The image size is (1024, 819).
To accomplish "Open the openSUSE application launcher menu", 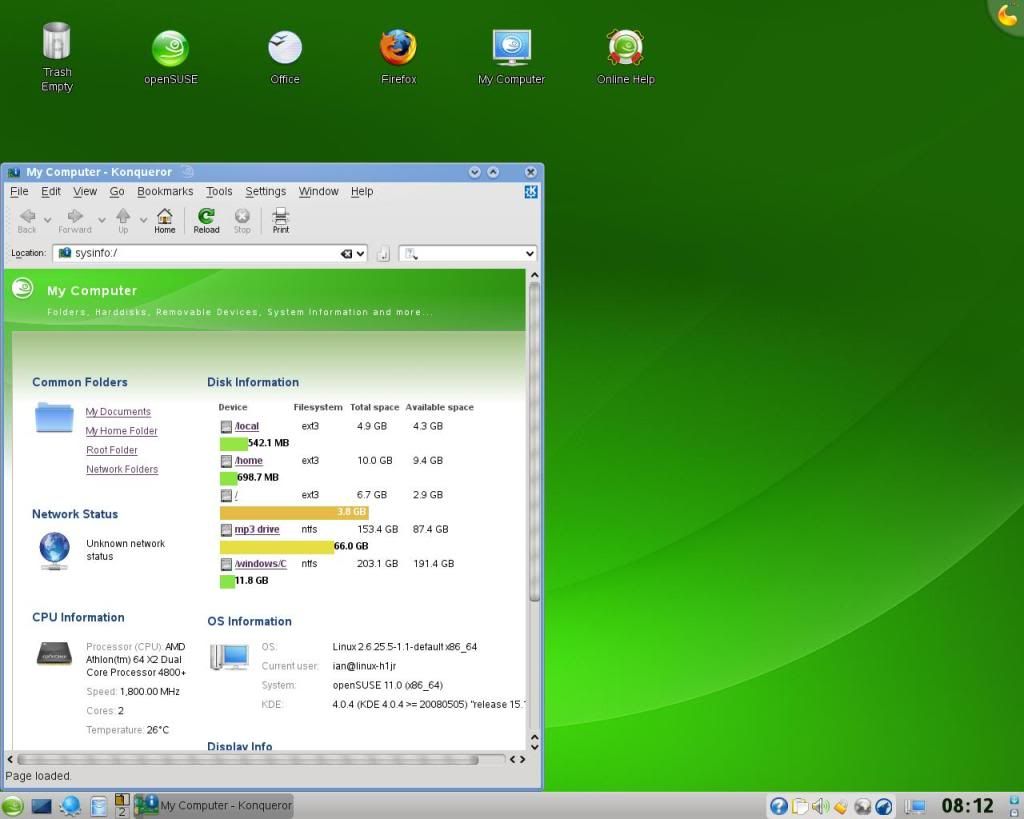I will (x=12, y=806).
